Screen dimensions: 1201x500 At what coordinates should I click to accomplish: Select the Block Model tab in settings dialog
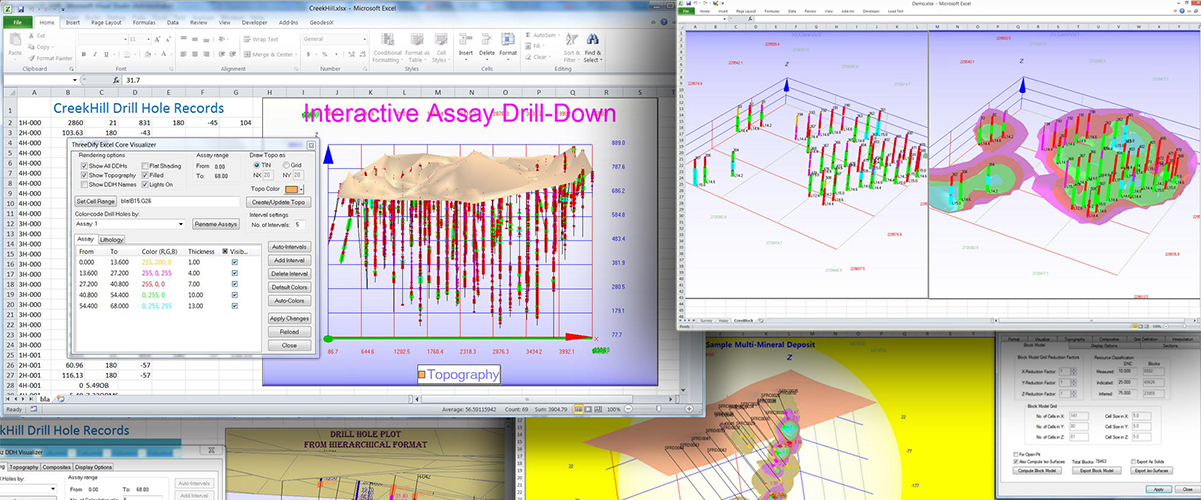(x=1034, y=346)
